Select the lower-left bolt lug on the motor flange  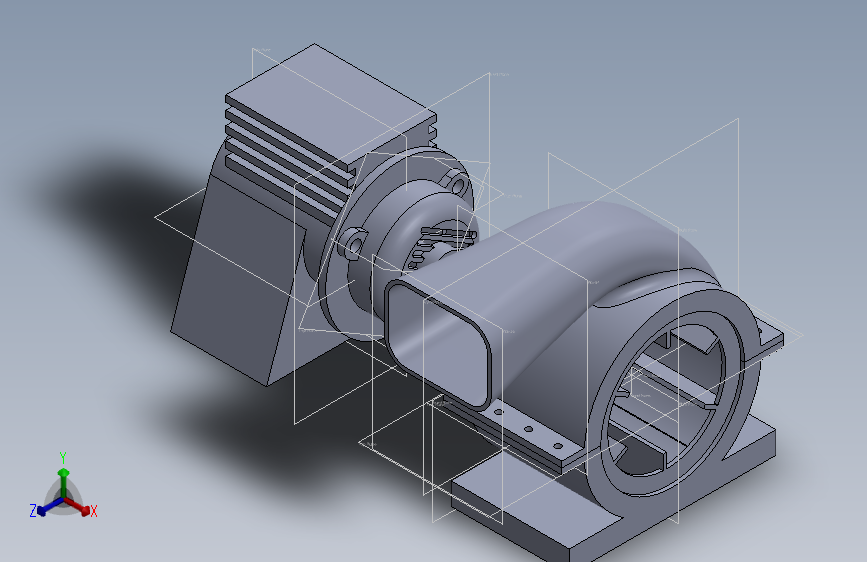click(353, 243)
